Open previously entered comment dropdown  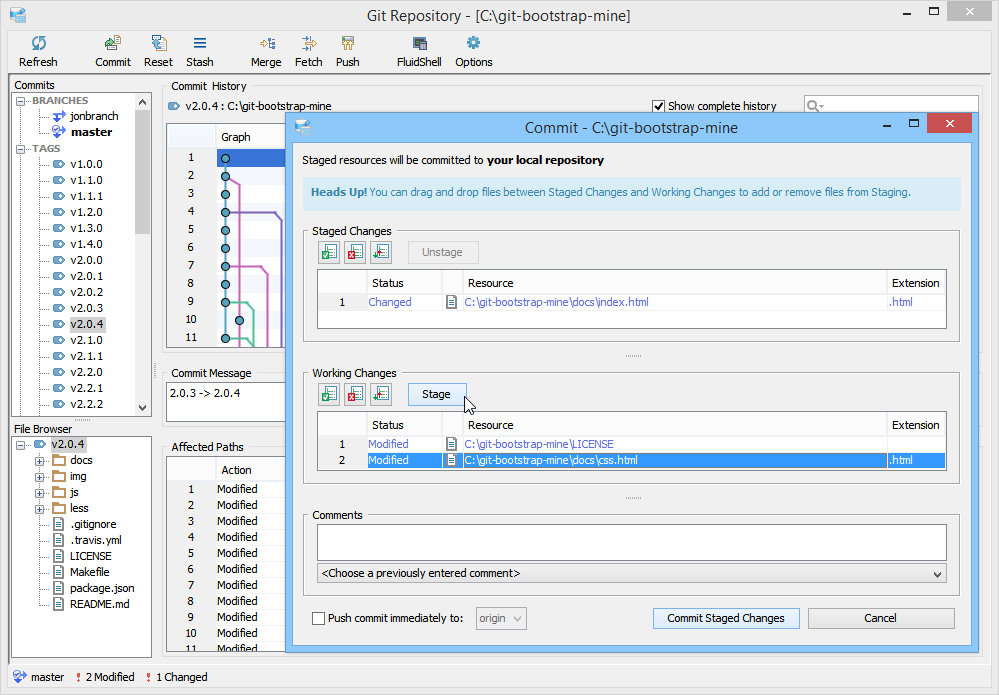pos(631,573)
